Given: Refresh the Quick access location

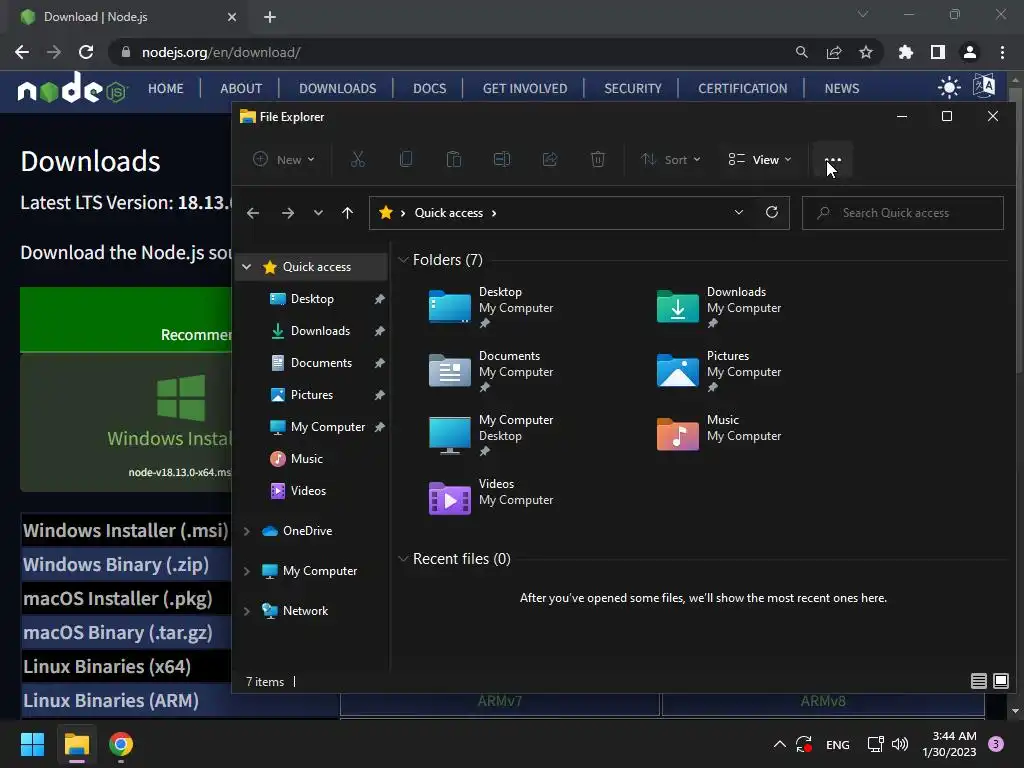Looking at the screenshot, I should click(x=772, y=212).
